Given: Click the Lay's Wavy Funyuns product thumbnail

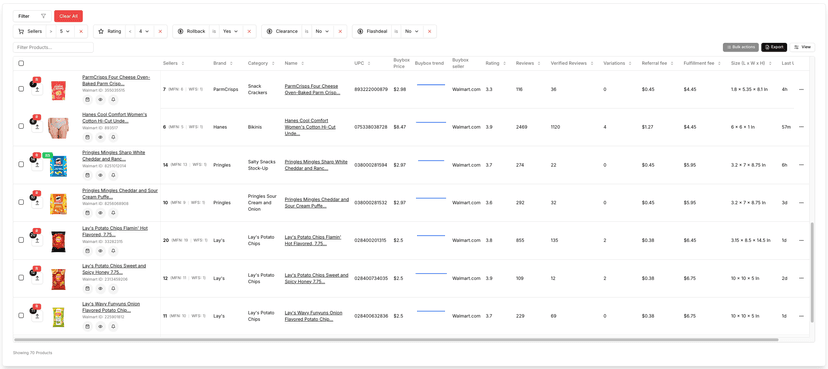Looking at the screenshot, I should [58, 317].
